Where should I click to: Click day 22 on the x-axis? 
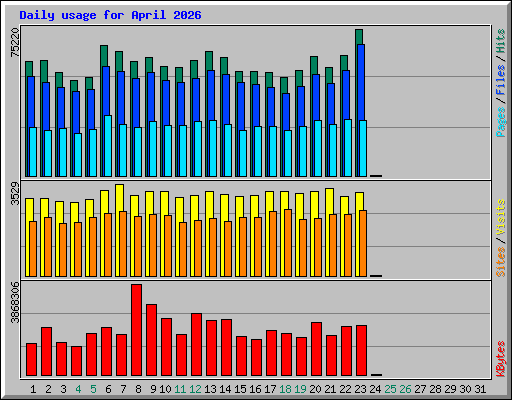click(345, 389)
